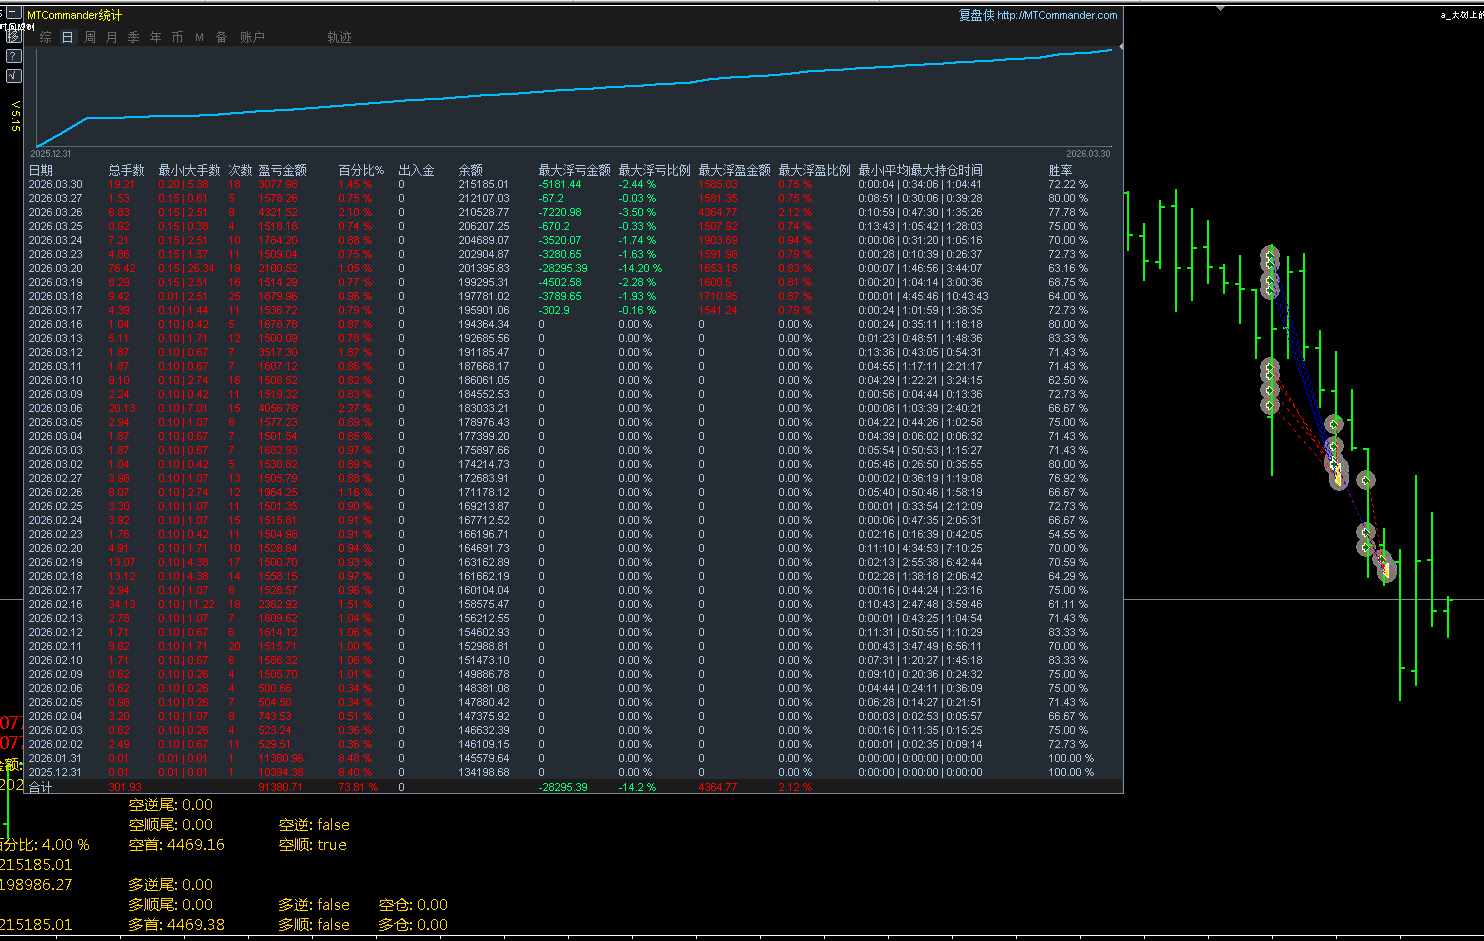The height and width of the screenshot is (941, 1484).
Task: Click the 198986.27 value at bottom left
Action: 36,885
